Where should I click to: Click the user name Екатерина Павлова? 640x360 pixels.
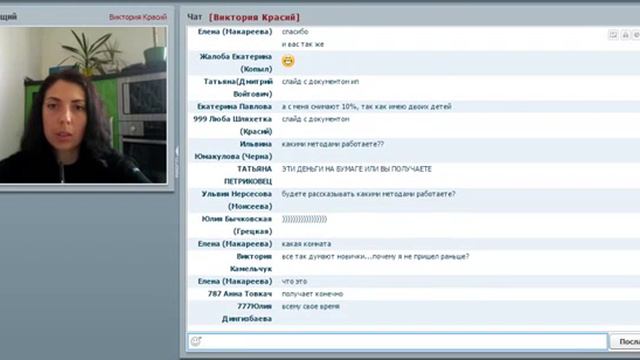click(234, 107)
